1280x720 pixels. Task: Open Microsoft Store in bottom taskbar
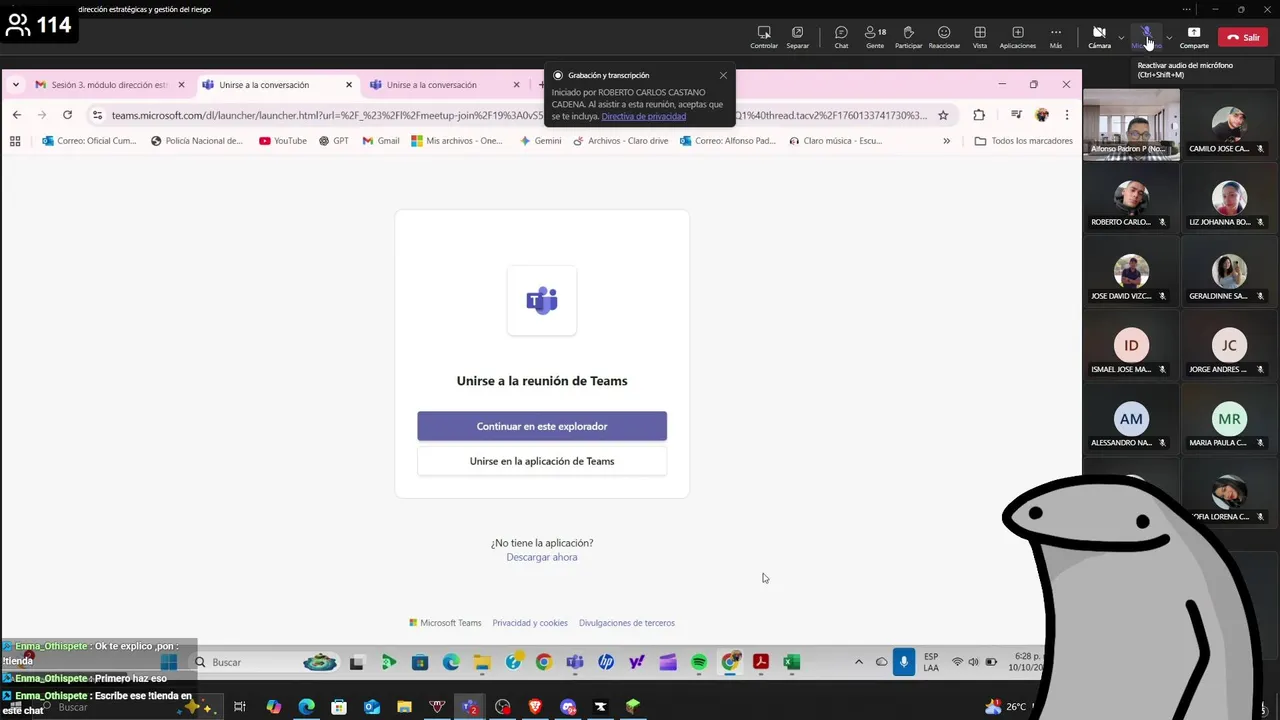pyautogui.click(x=339, y=706)
